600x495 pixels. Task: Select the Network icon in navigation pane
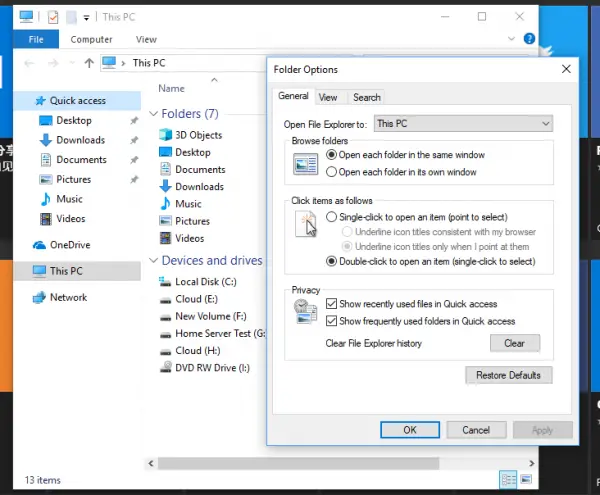coord(39,297)
